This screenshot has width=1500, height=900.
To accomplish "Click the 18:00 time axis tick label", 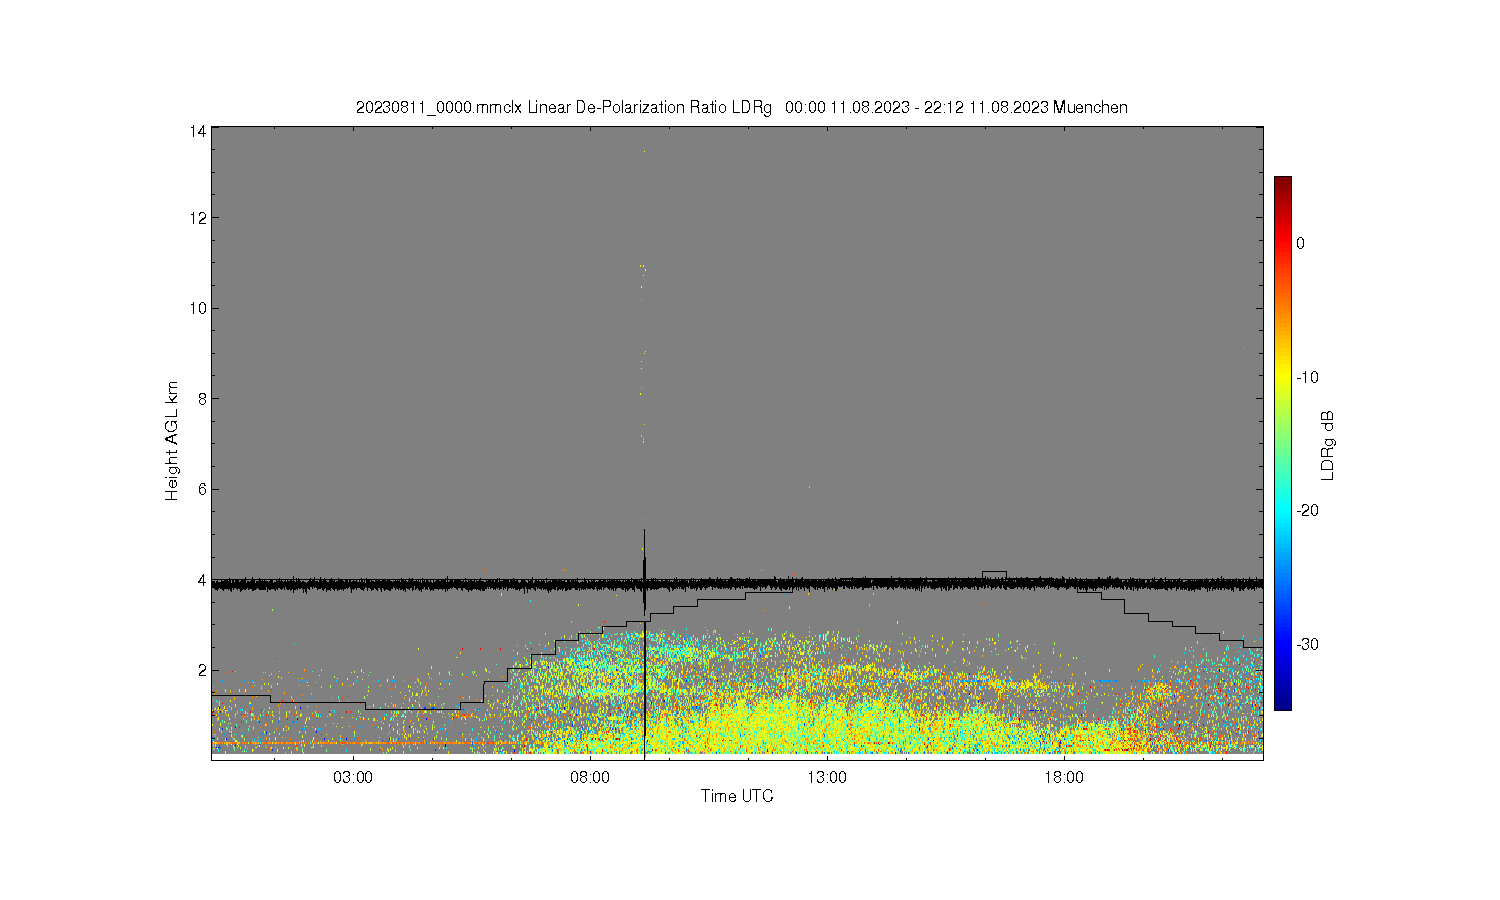I will click(x=1064, y=777).
